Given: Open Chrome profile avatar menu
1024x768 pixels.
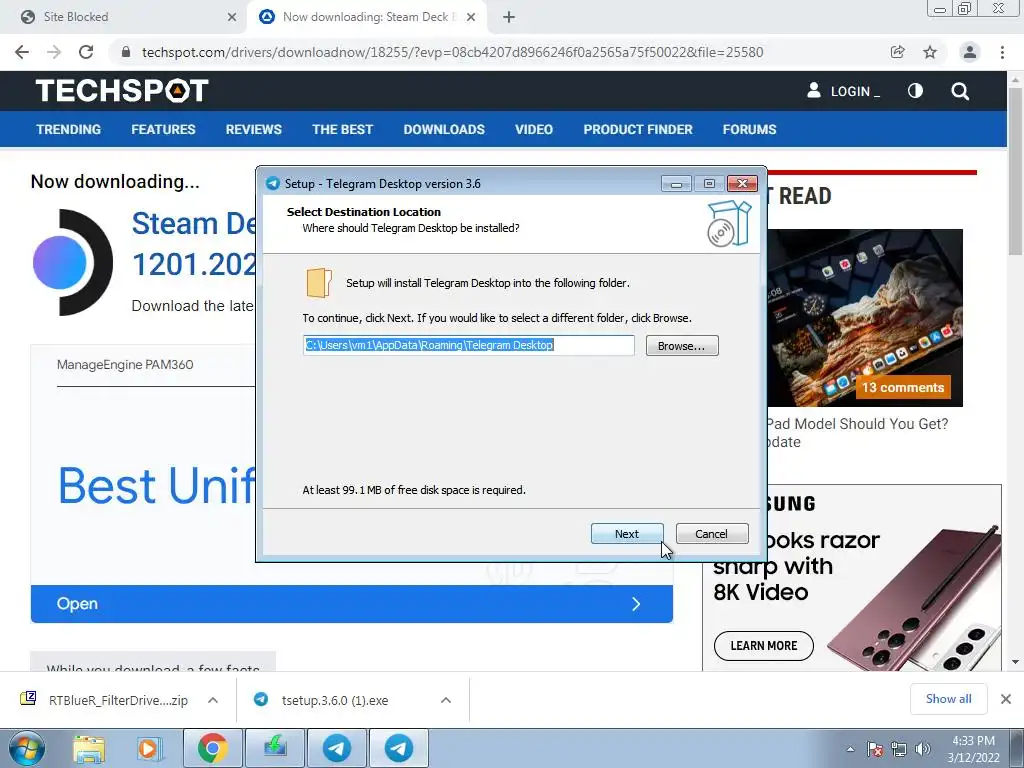Looking at the screenshot, I should point(970,52).
